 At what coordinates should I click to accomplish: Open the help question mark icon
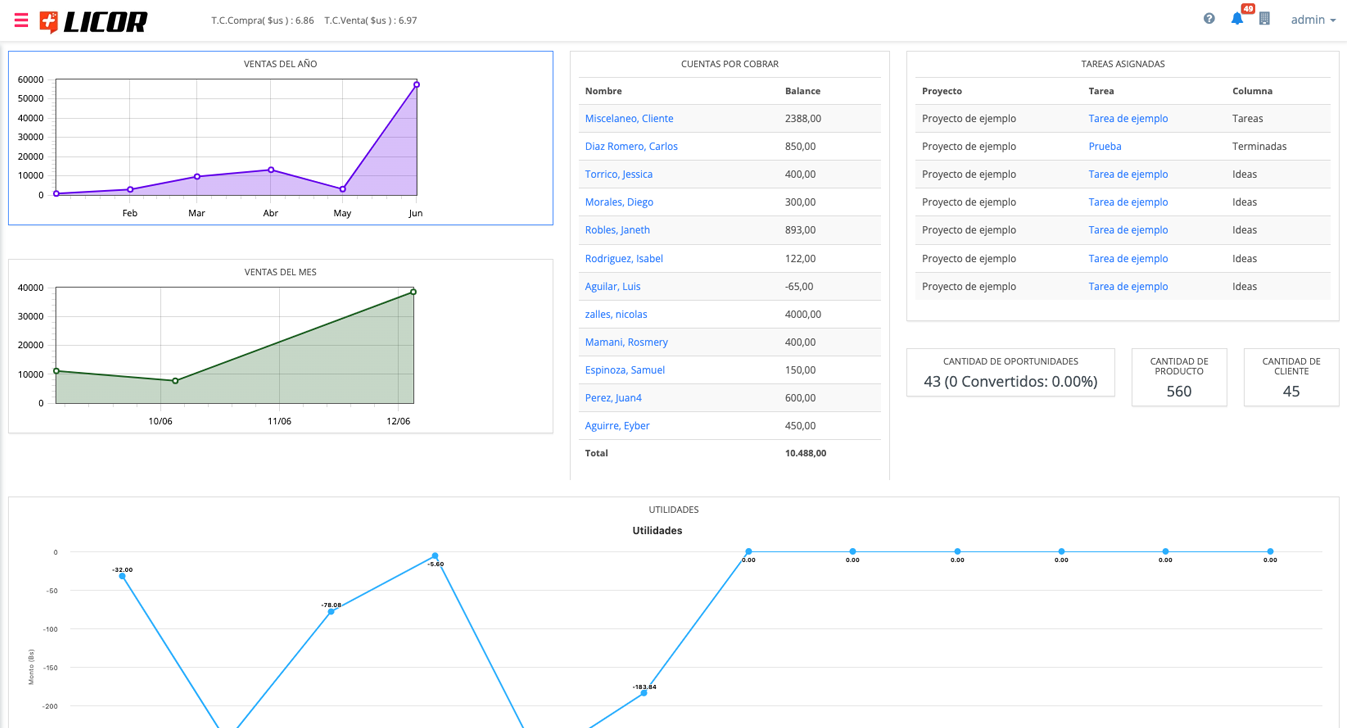click(x=1209, y=19)
